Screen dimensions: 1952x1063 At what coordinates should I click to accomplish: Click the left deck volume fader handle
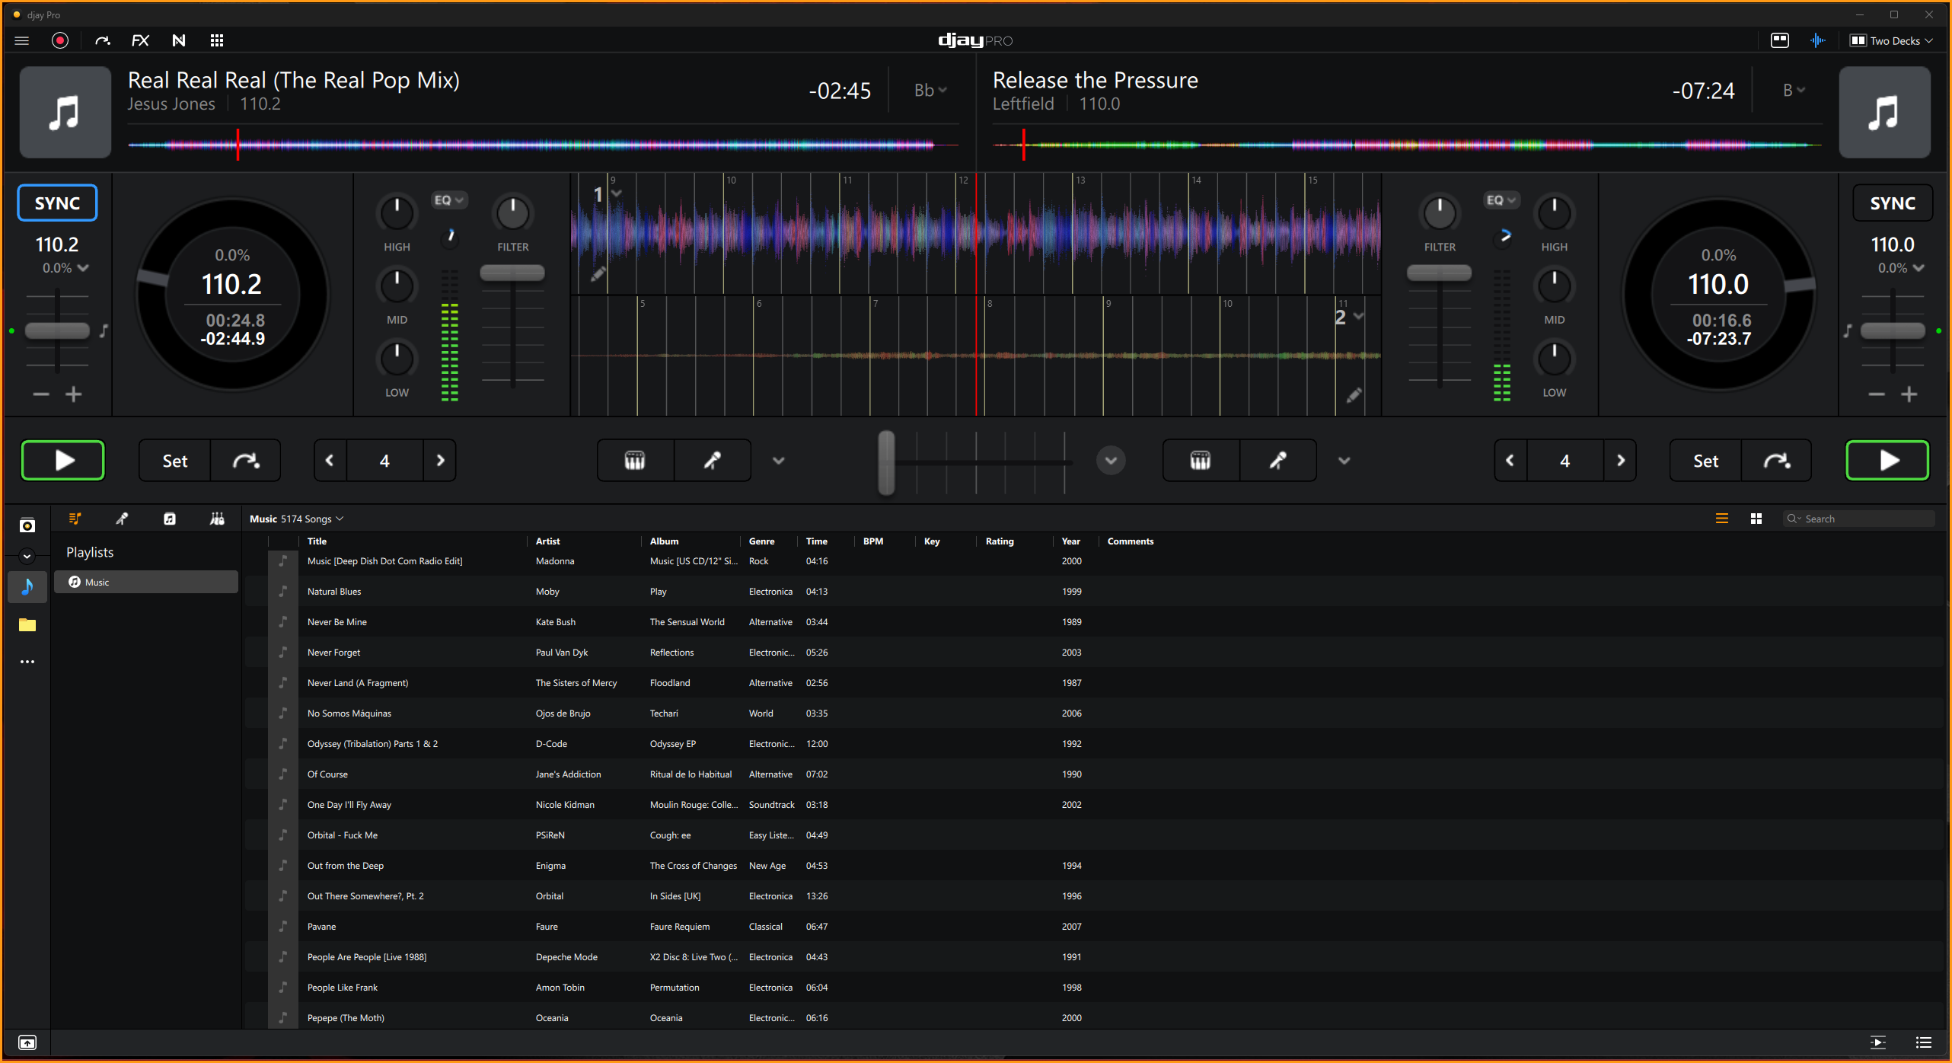point(513,273)
